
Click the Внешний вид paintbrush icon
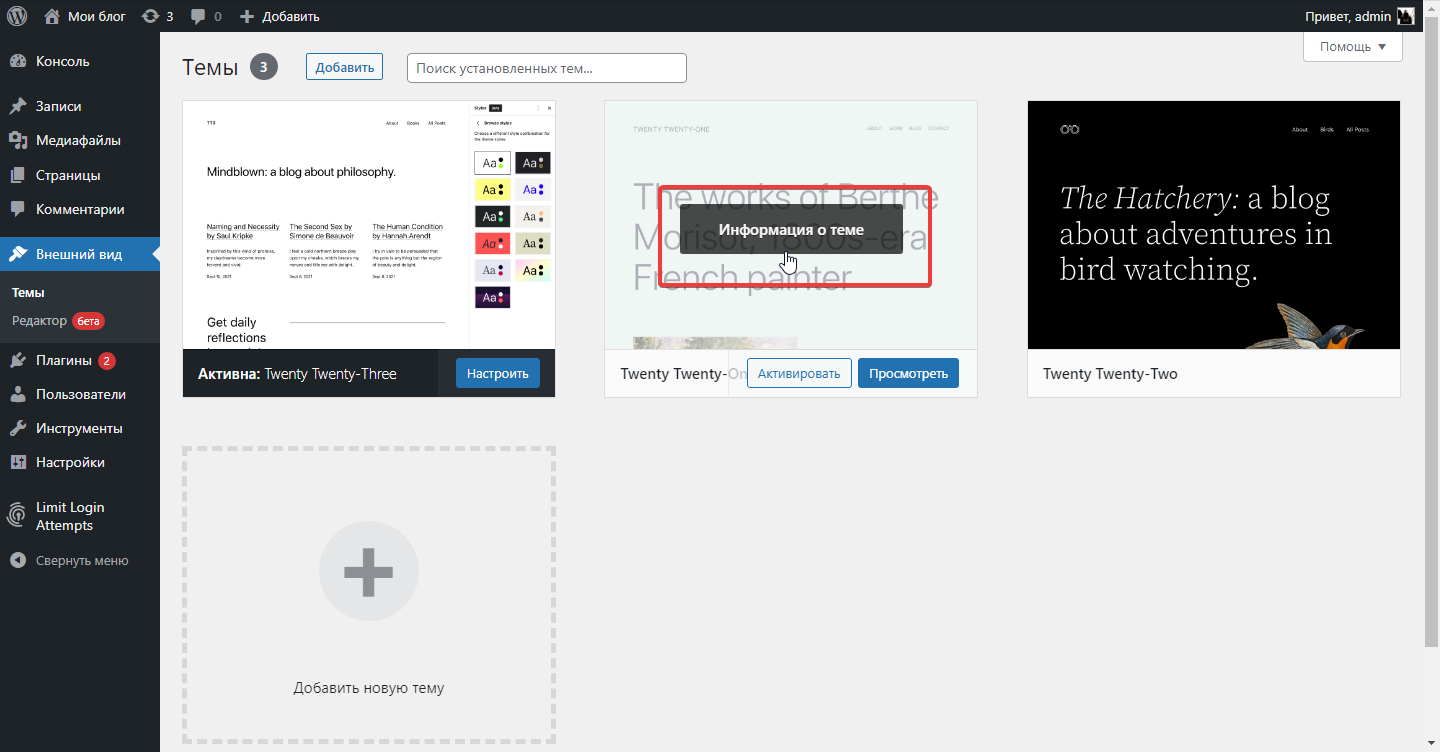[x=18, y=254]
